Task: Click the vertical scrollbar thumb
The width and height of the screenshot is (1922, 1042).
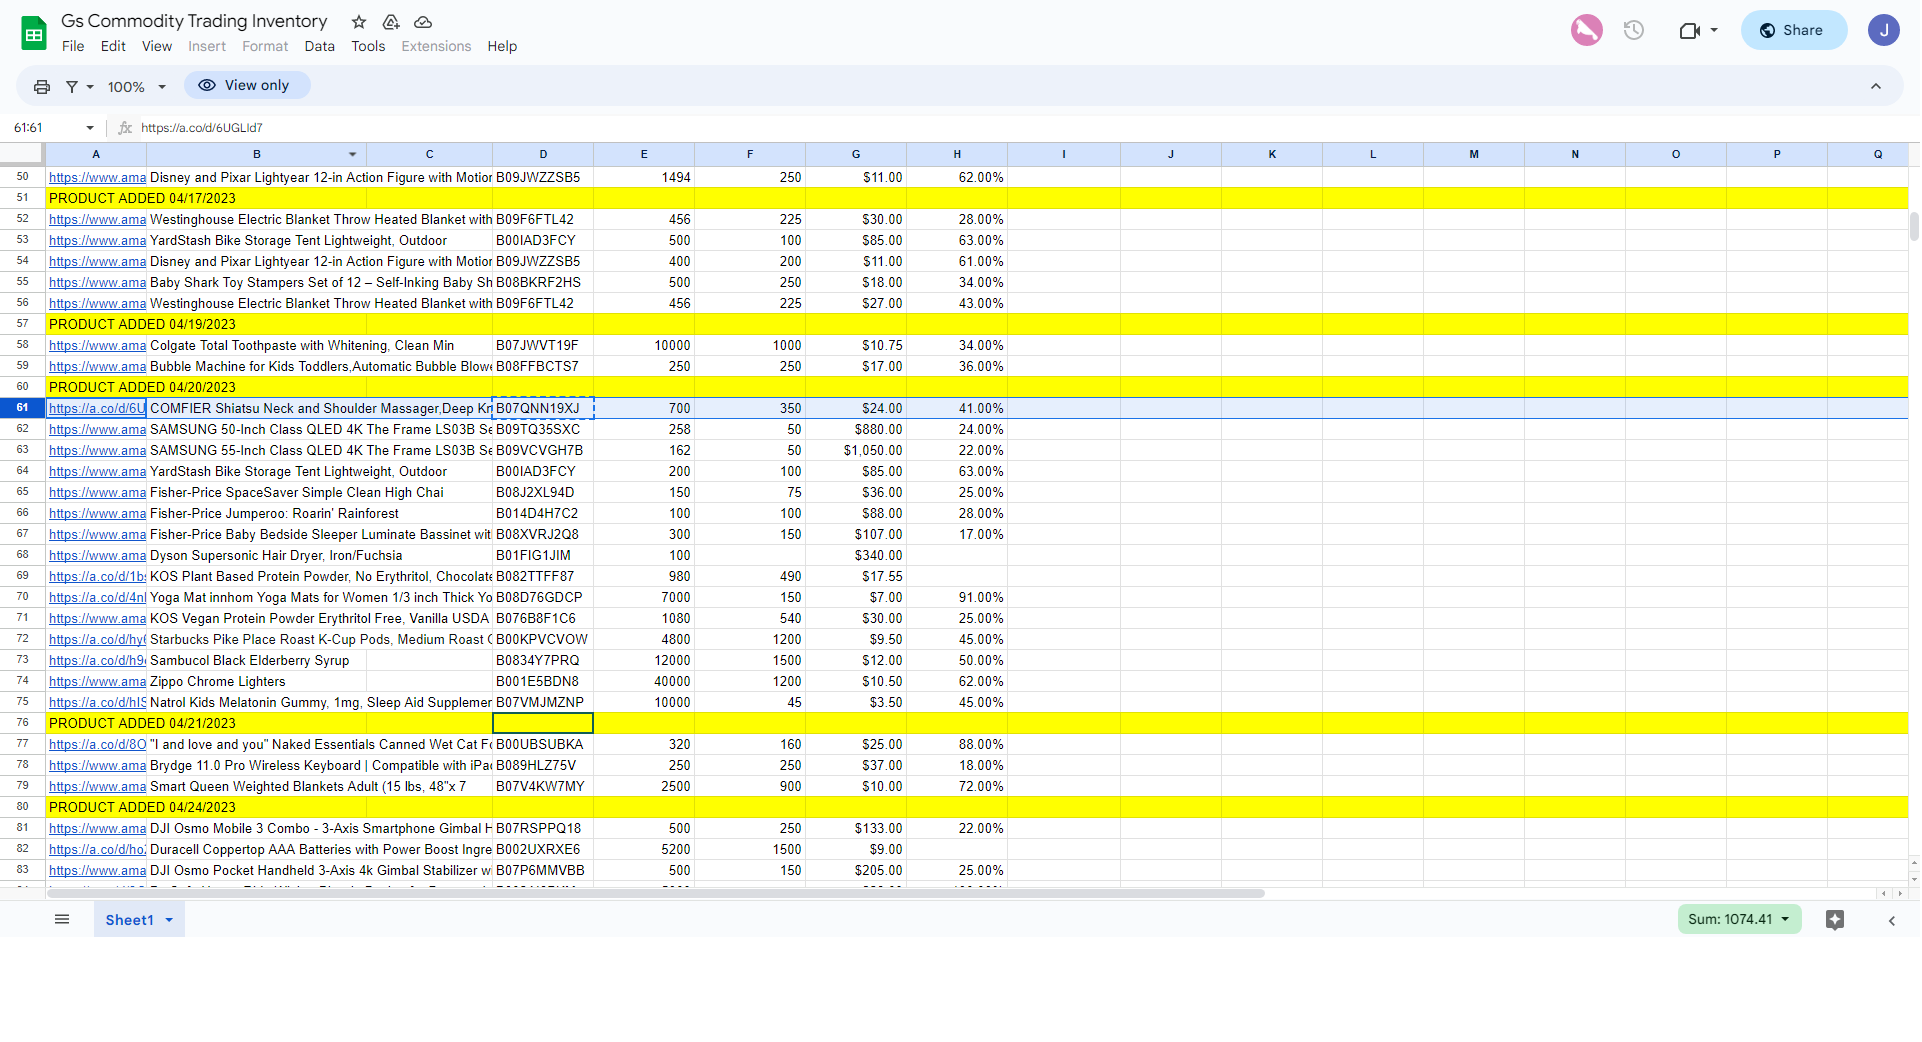Action: click(1914, 226)
